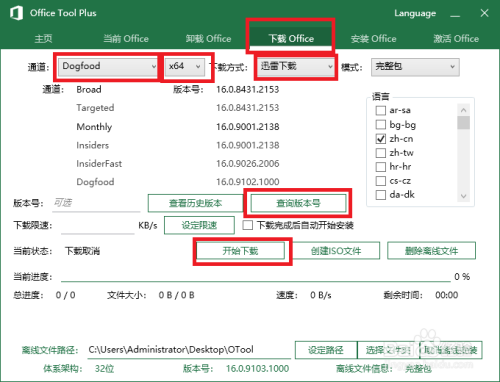Viewport: 500px width, 382px height.
Task: Click the 查看历史版本 button
Action: click(x=196, y=203)
